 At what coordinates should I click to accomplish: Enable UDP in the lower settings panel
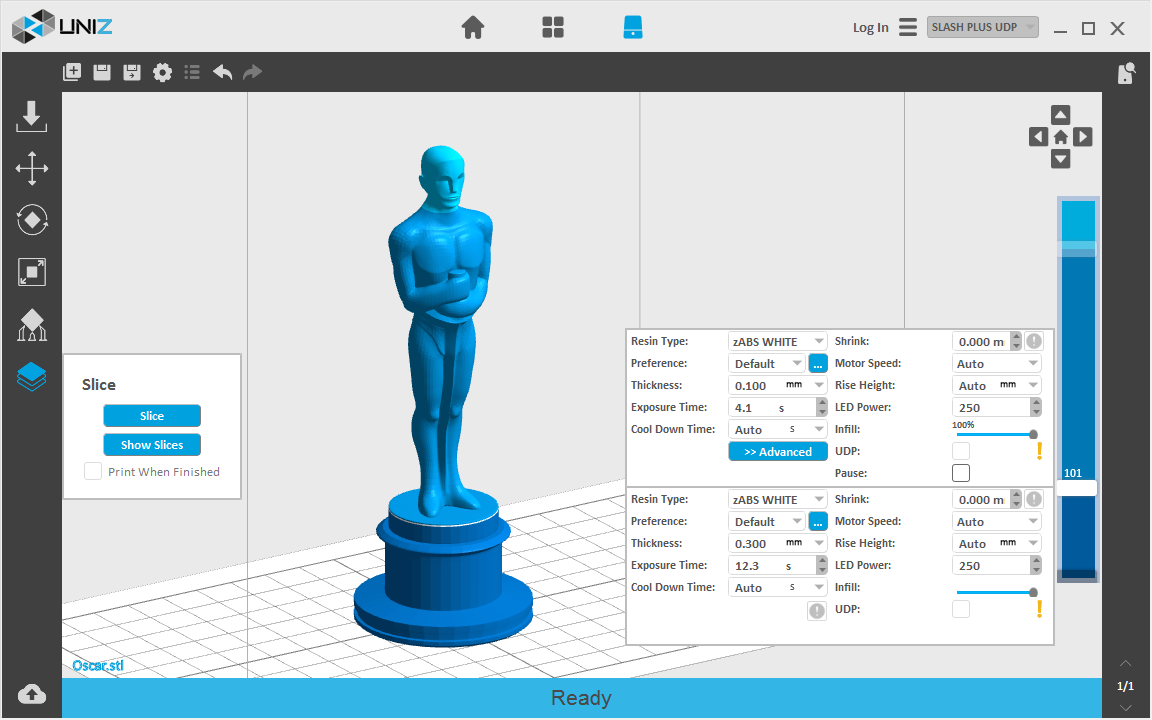coord(961,609)
